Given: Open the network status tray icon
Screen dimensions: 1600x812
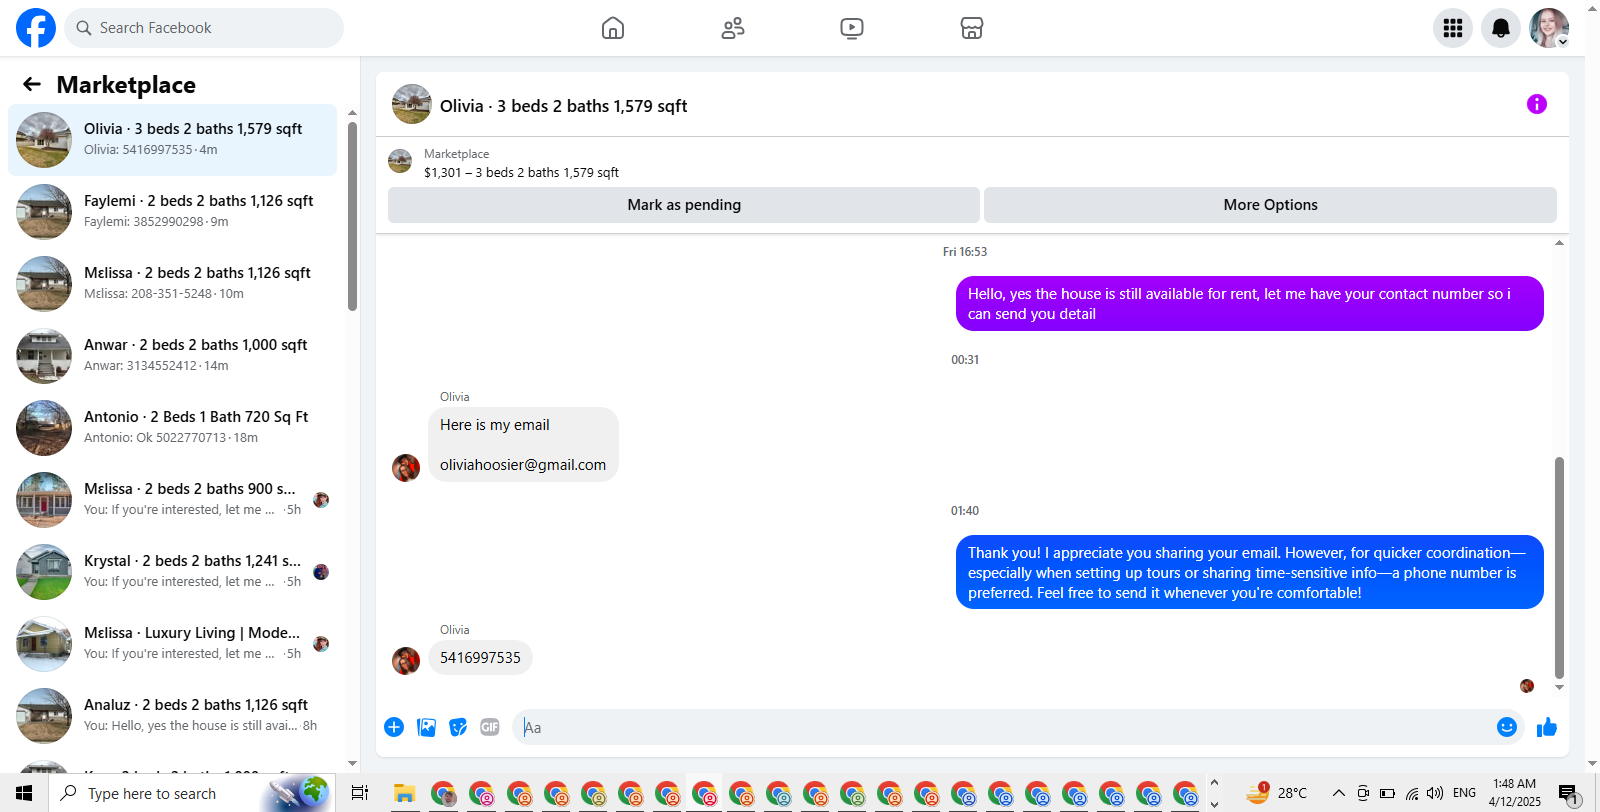Looking at the screenshot, I should click(1412, 793).
